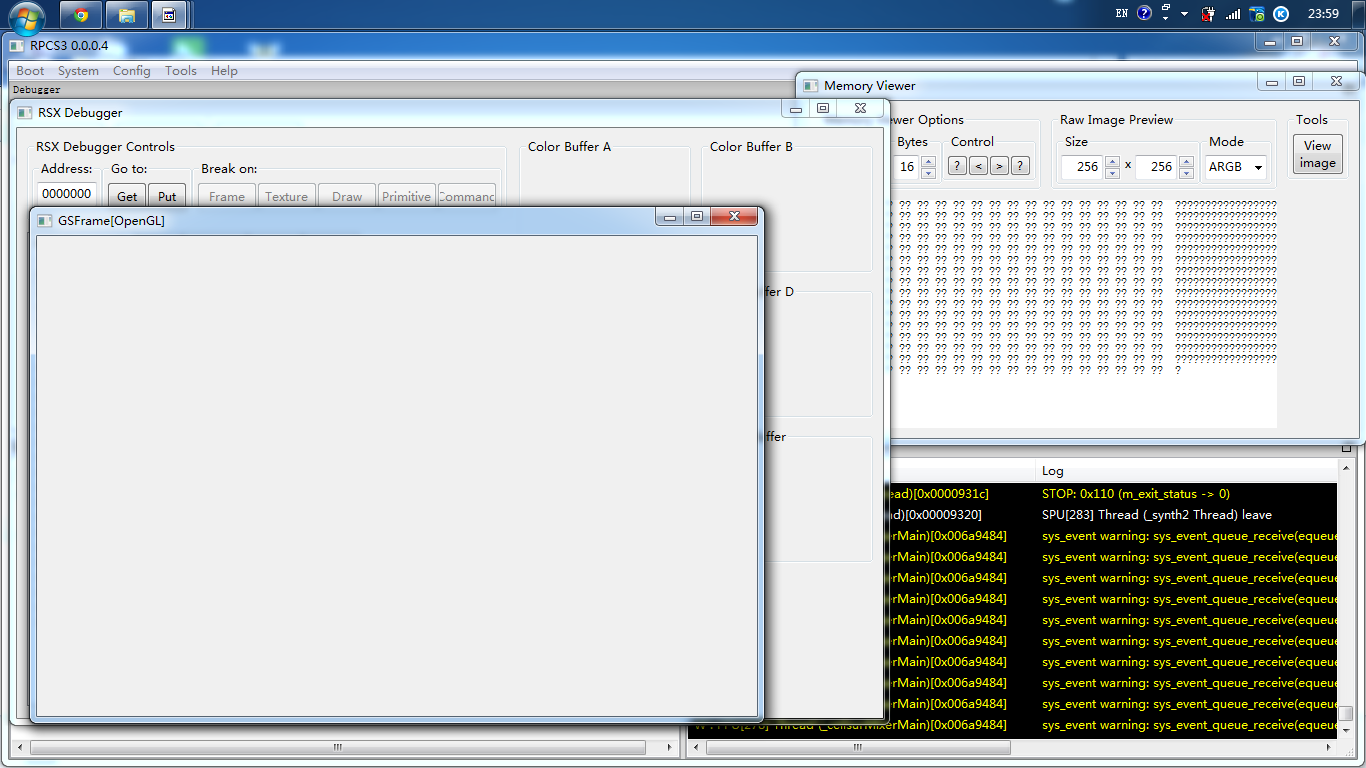Click the round K tray icon
Viewport: 1366px width, 768px height.
point(1281,14)
